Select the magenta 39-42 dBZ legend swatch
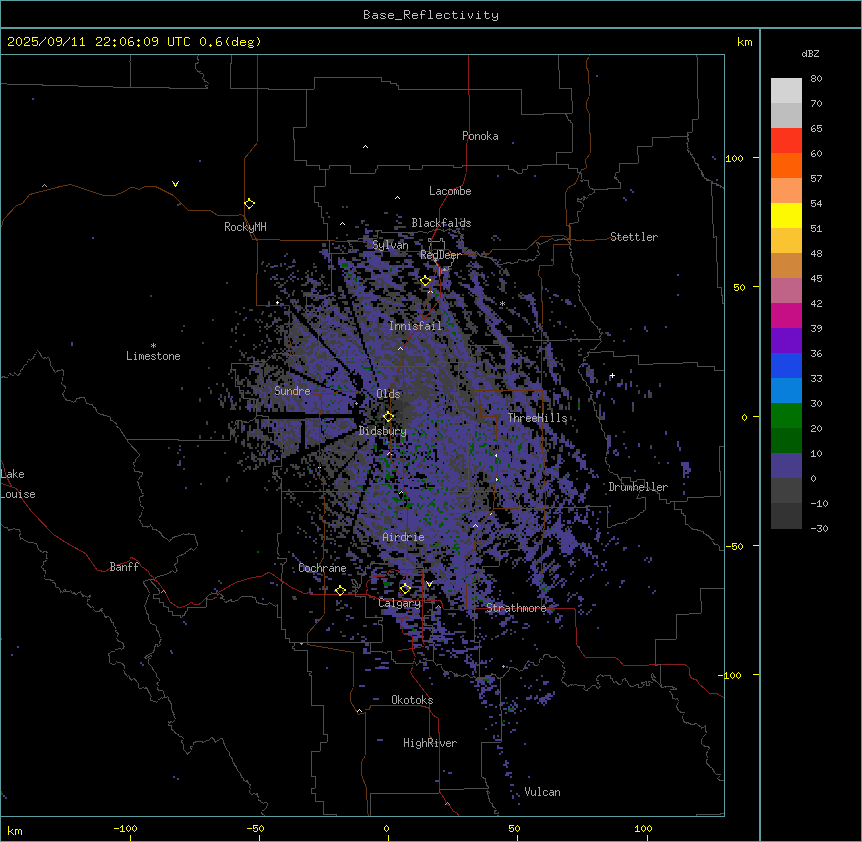The height and width of the screenshot is (842, 862). [786, 315]
